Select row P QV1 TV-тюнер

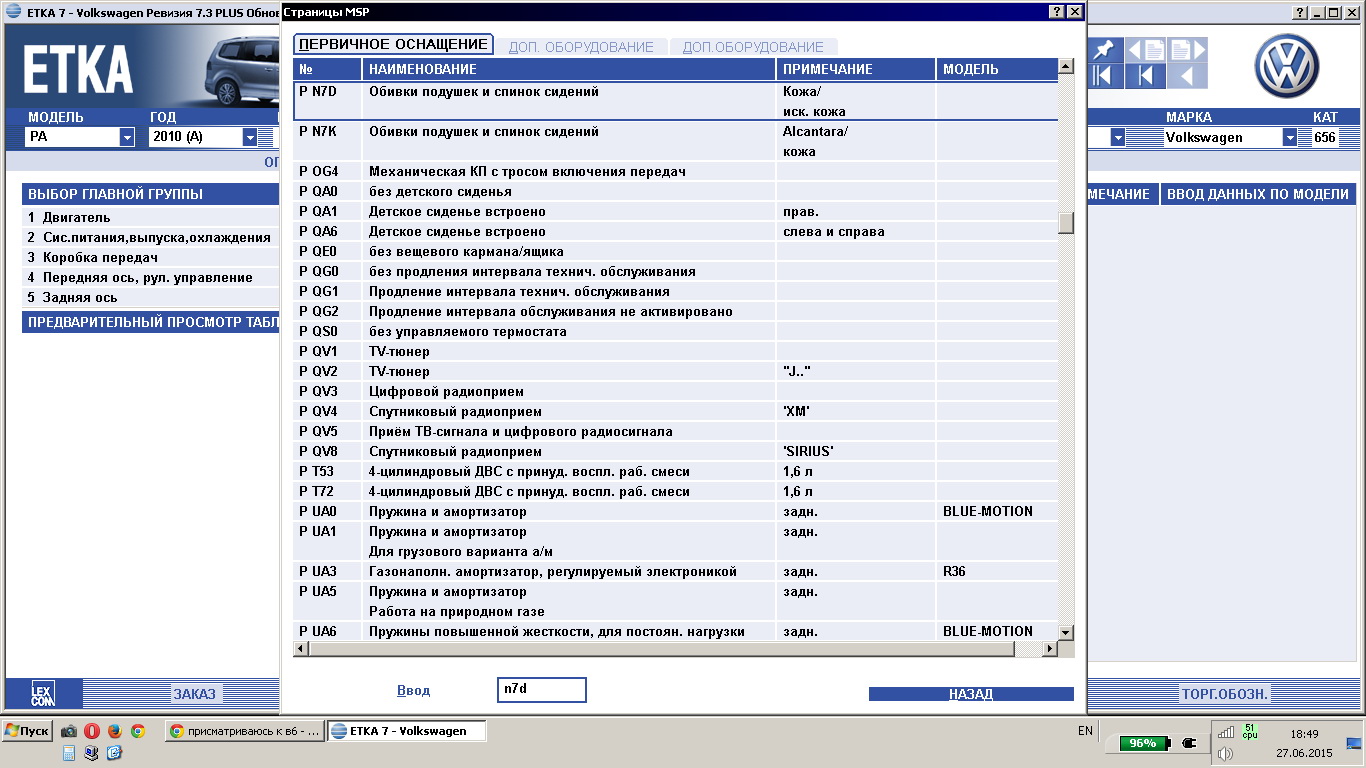(676, 352)
